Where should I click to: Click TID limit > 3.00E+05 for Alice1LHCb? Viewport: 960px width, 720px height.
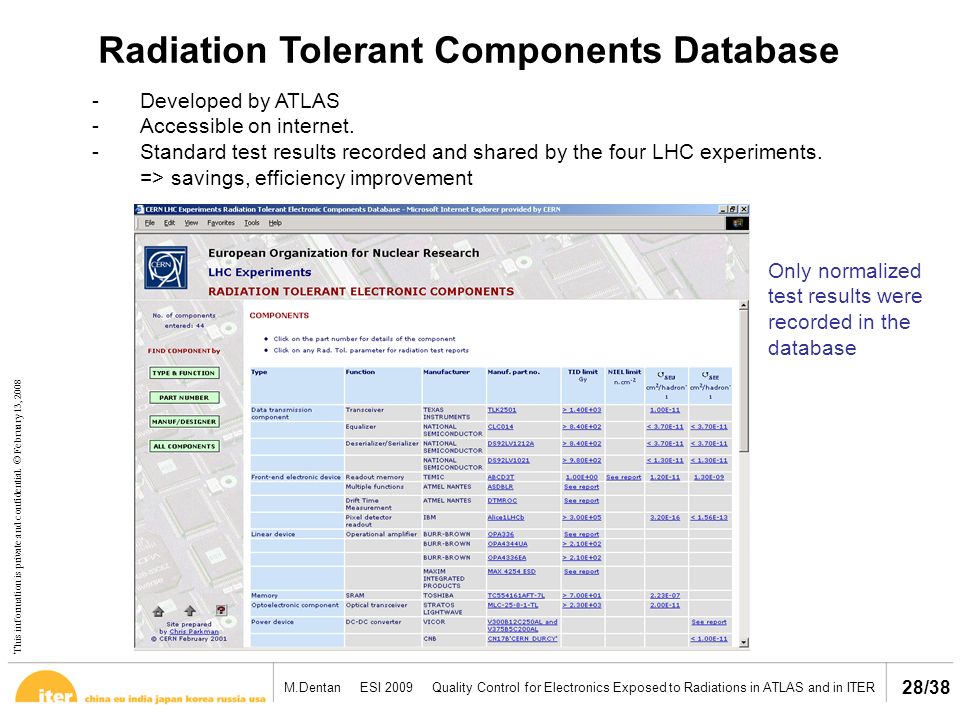pos(582,517)
